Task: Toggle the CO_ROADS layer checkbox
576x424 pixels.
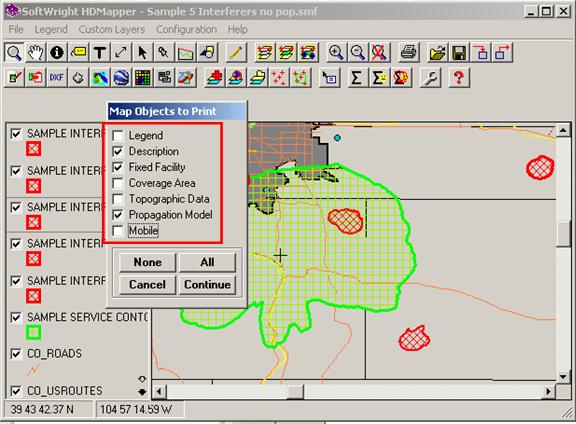Action: (16, 353)
